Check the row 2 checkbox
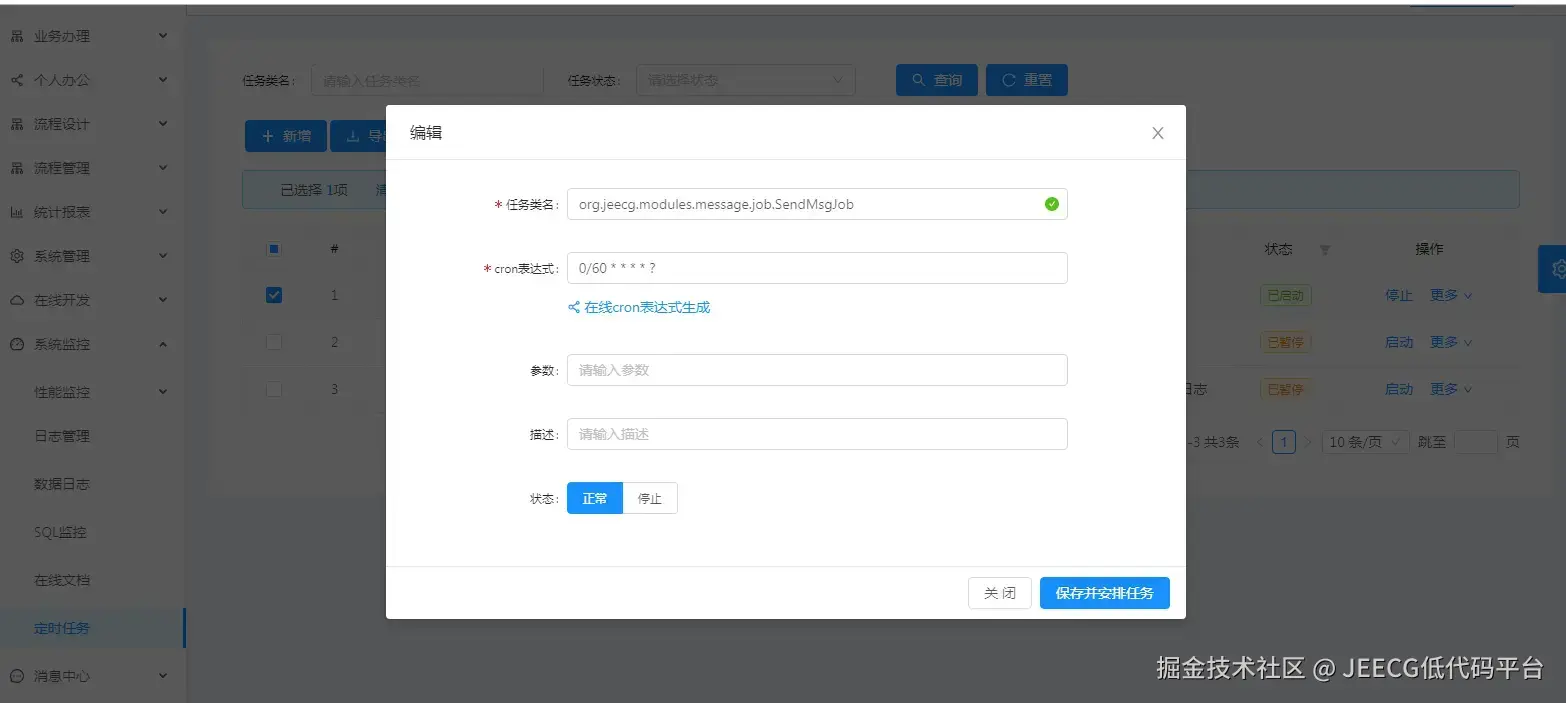Viewport: 1566px width, 703px height. pos(274,342)
